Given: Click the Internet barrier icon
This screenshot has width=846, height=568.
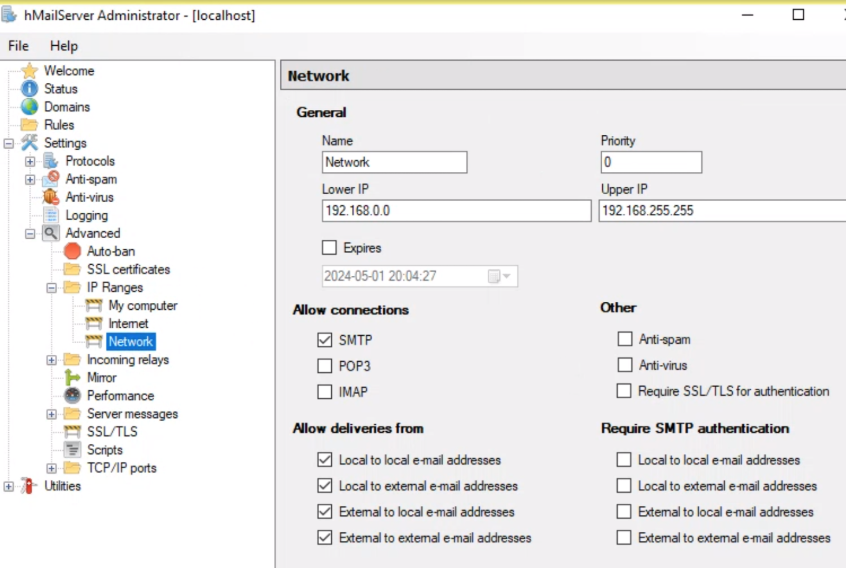Looking at the screenshot, I should 94,323.
